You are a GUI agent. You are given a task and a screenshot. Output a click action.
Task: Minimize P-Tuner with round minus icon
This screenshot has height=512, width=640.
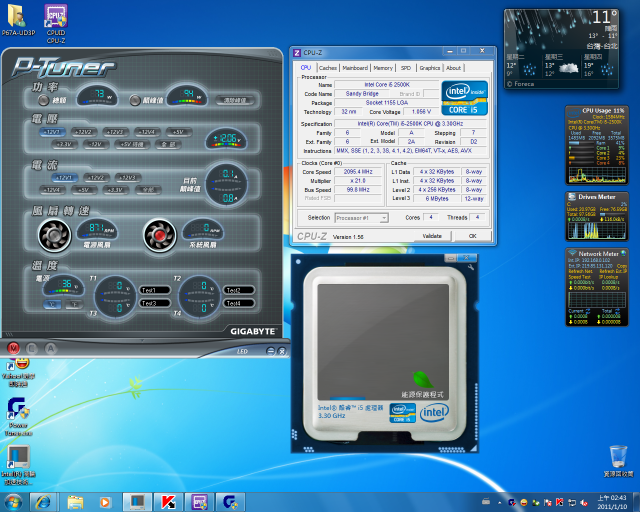pyautogui.click(x=270, y=351)
